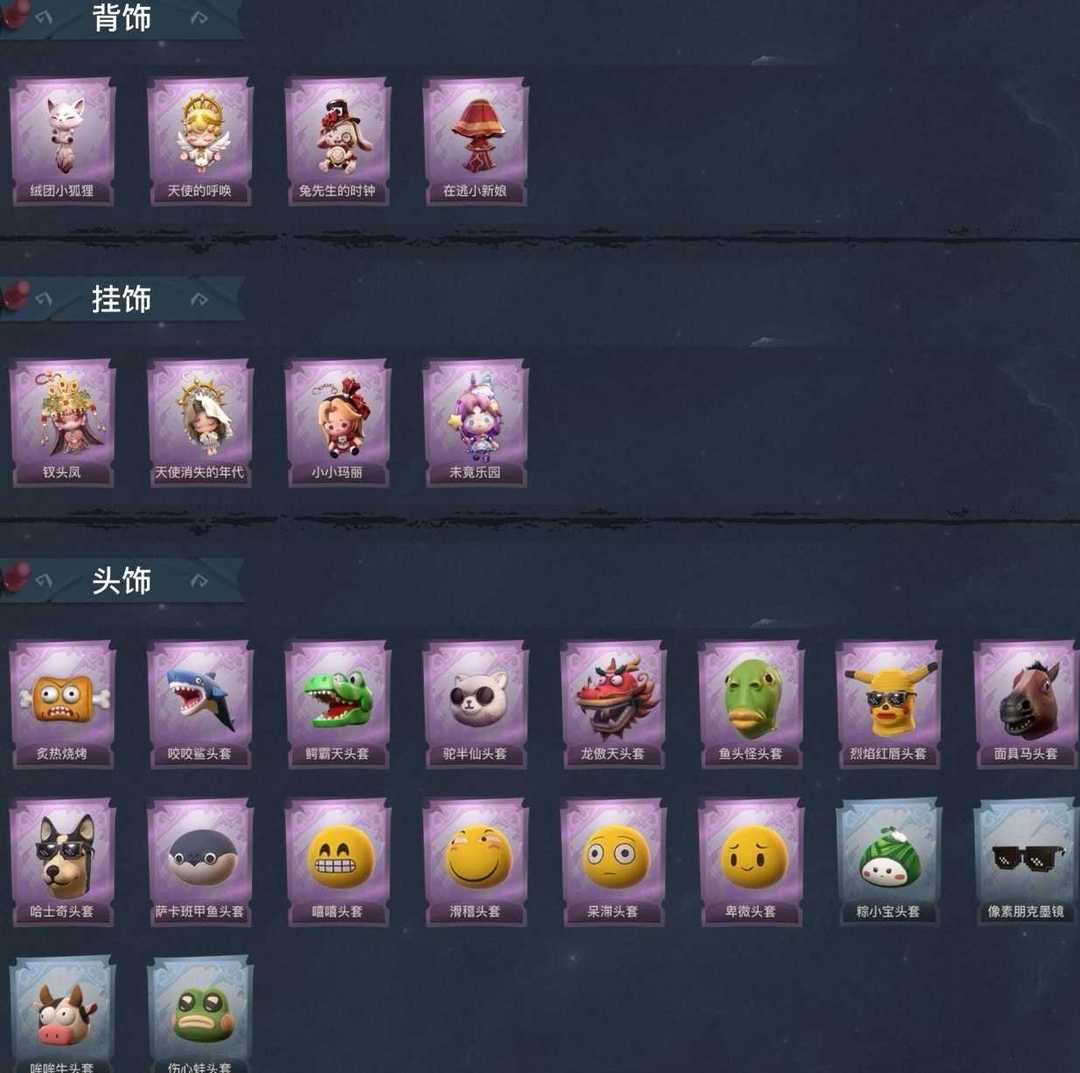Viewport: 1080px width, 1073px height.
Task: Pick the 龙傲天头套 dragon headgear
Action: [x=613, y=704]
